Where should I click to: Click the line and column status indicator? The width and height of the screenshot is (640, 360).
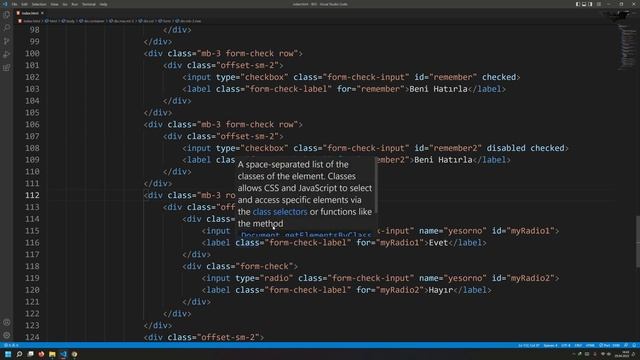pos(529,345)
